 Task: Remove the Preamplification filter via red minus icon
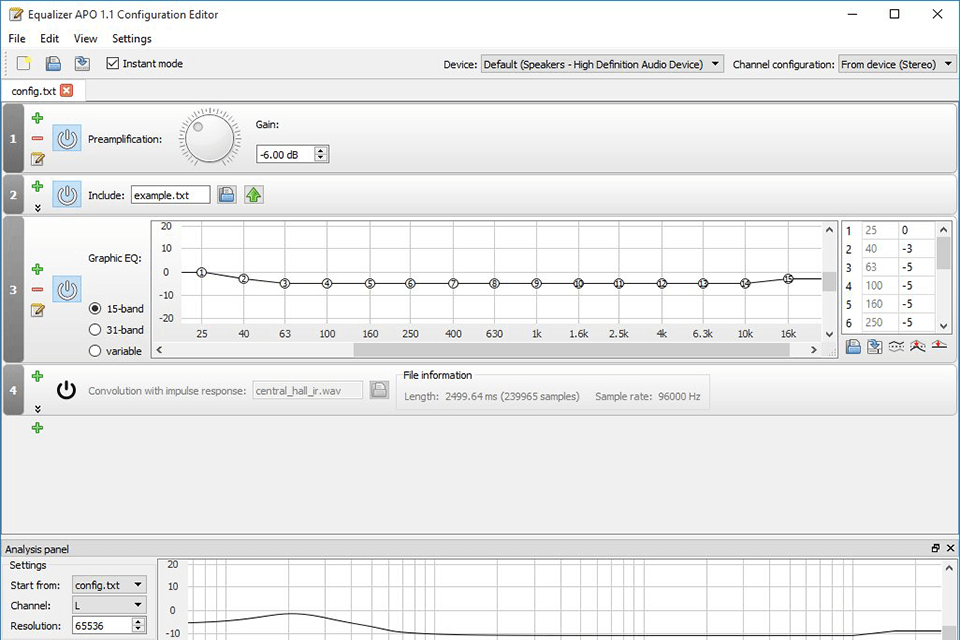point(37,138)
